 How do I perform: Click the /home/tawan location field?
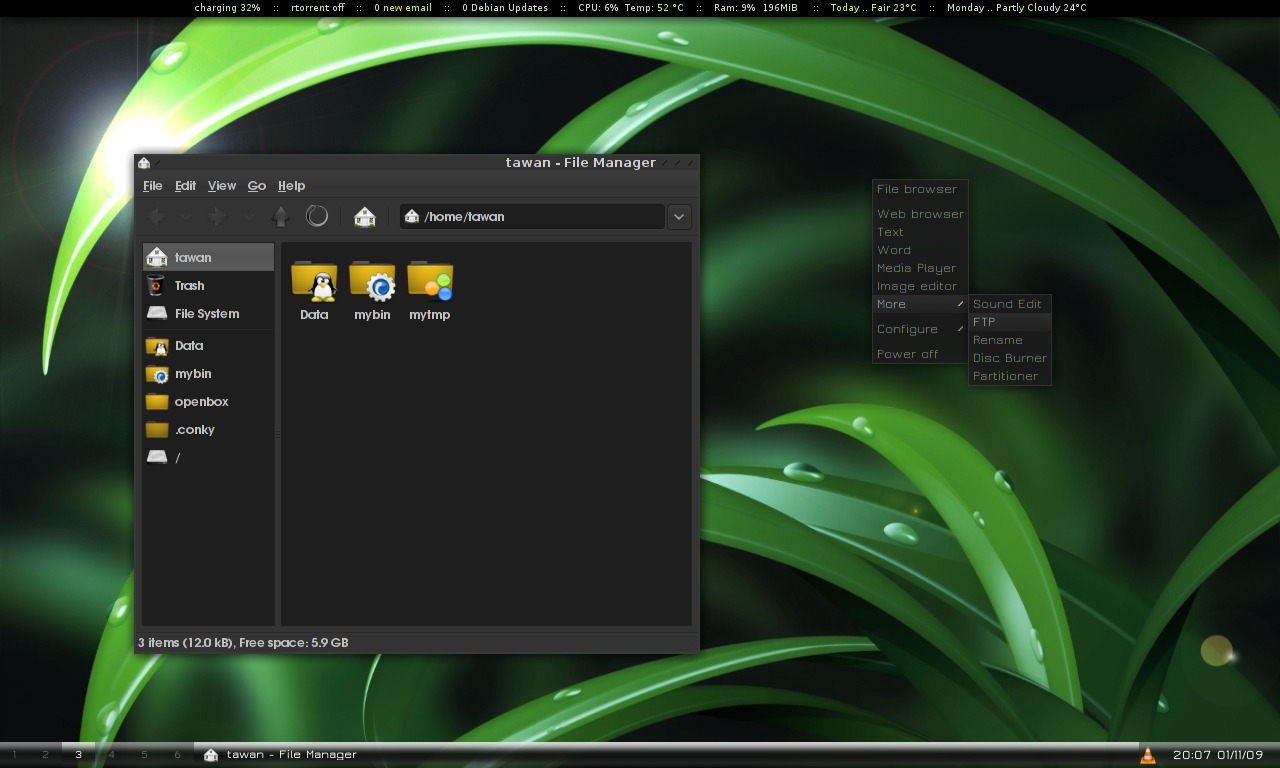tap(532, 216)
